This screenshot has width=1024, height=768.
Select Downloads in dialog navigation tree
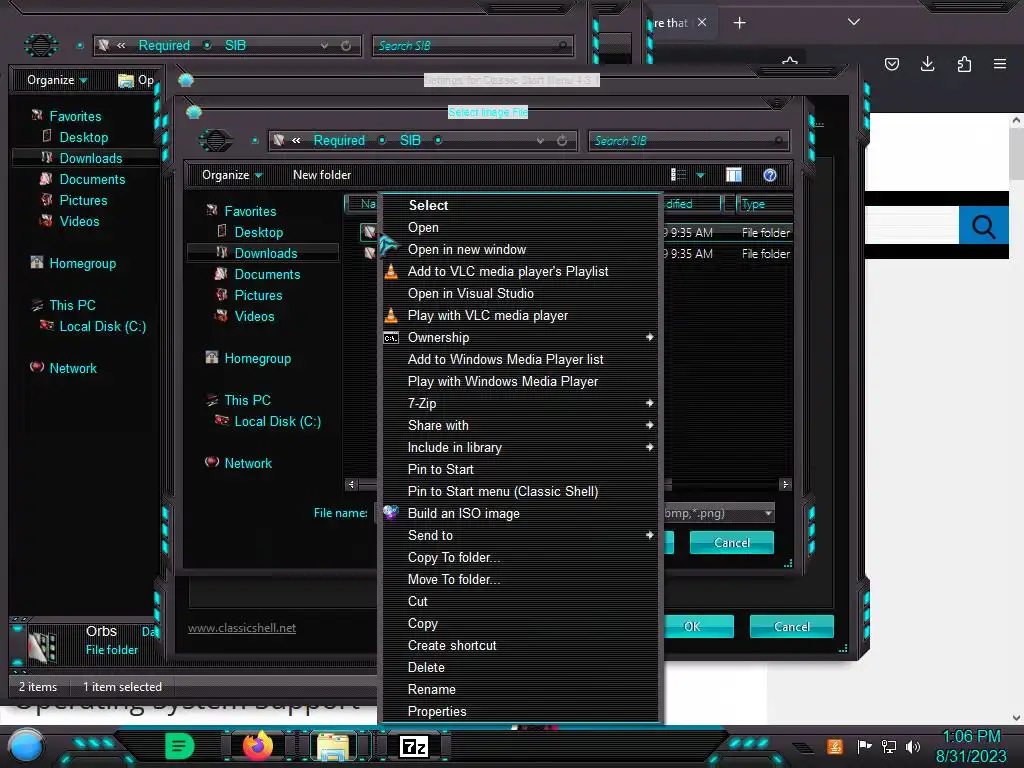(265, 253)
